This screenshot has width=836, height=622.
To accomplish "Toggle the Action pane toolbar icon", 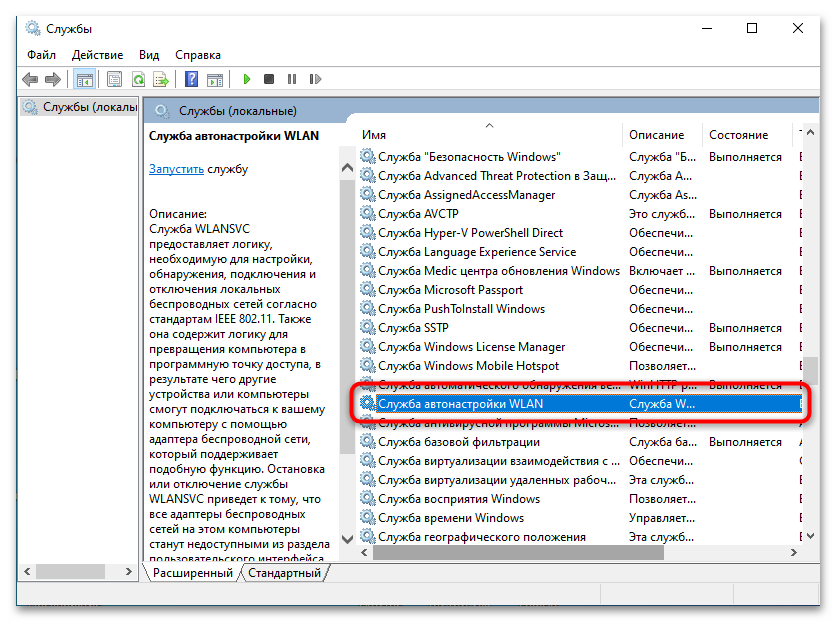I will (215, 79).
